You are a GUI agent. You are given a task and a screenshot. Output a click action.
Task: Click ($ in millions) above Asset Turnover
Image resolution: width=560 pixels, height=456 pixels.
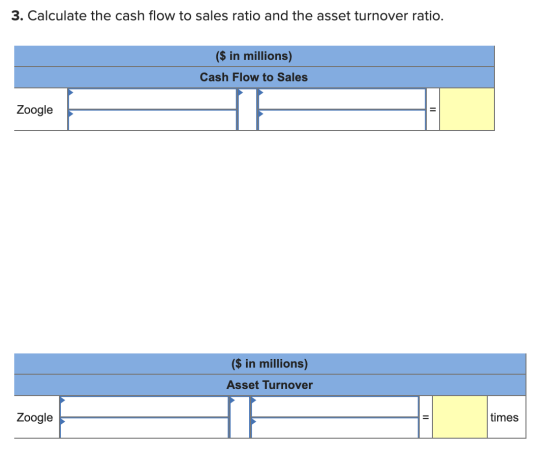[270, 364]
